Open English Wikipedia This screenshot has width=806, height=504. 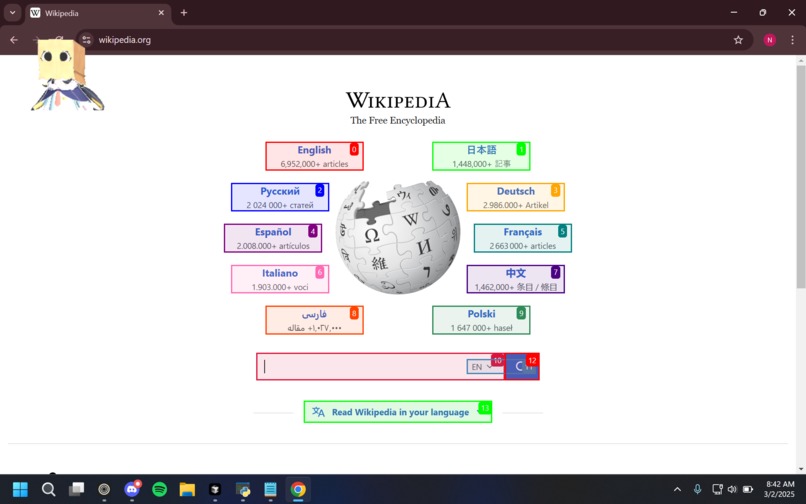314,156
